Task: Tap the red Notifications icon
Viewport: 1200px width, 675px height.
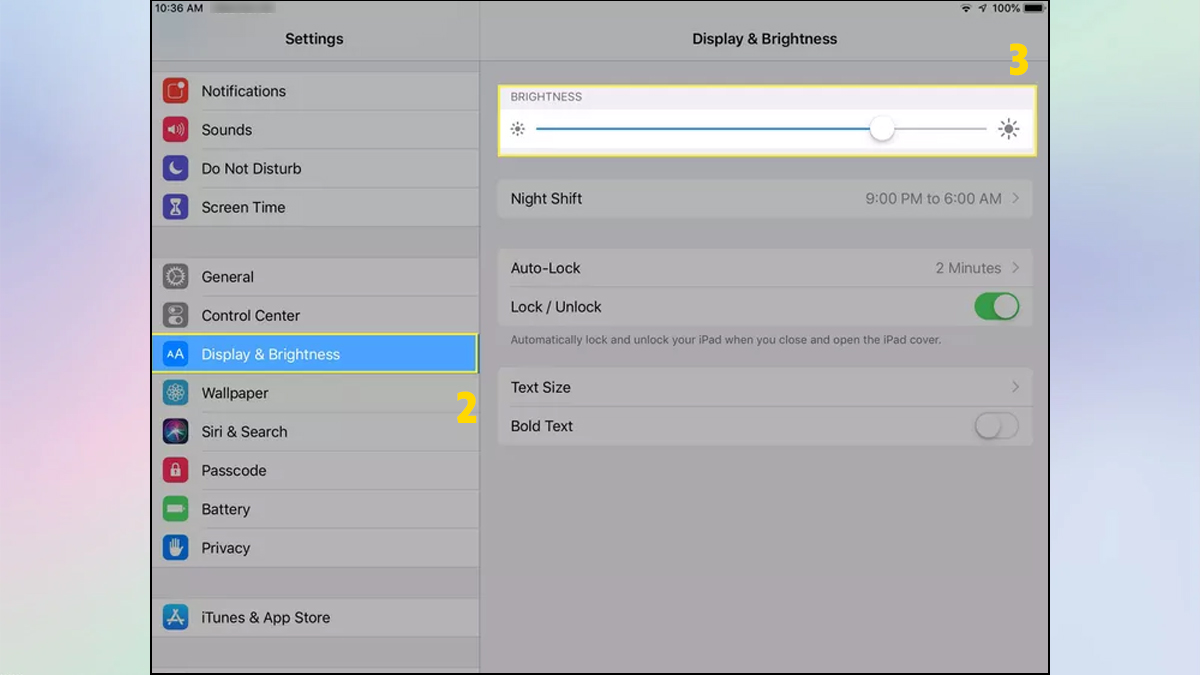Action: point(176,91)
